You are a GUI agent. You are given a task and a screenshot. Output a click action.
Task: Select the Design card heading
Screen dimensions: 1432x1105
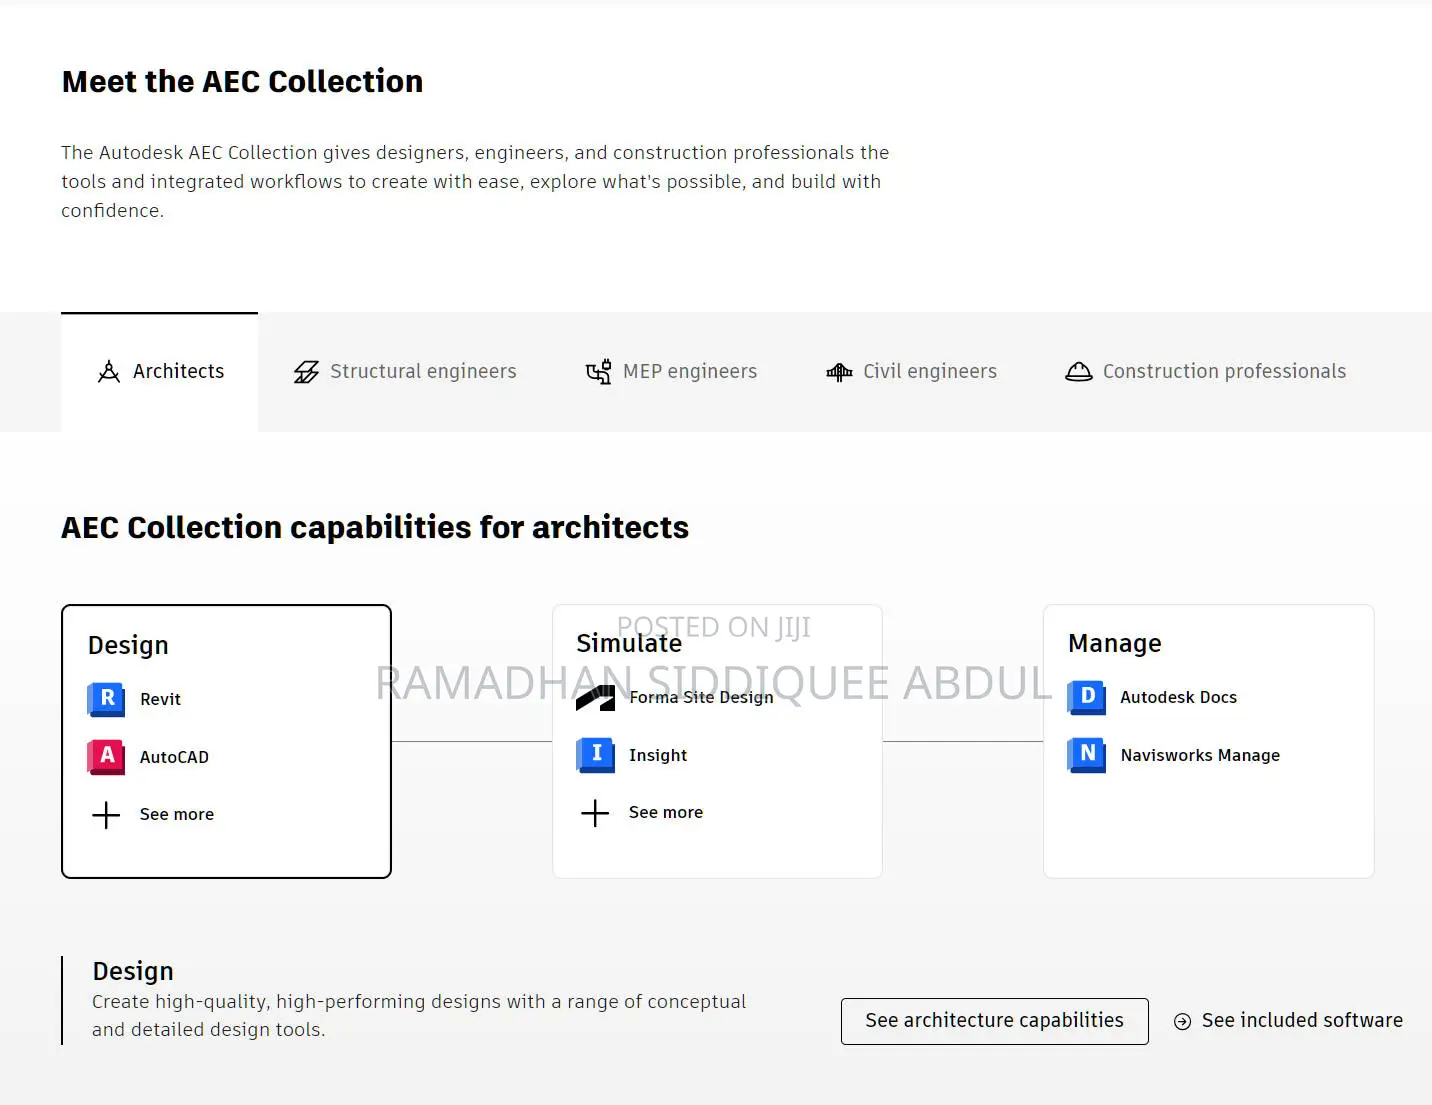pyautogui.click(x=128, y=646)
